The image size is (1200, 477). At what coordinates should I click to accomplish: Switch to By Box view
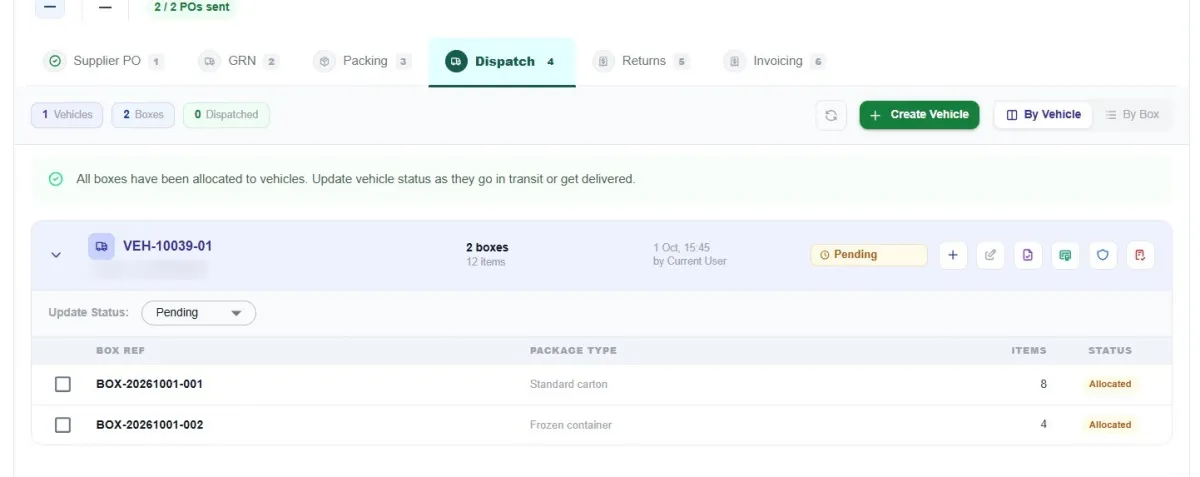pos(1132,115)
